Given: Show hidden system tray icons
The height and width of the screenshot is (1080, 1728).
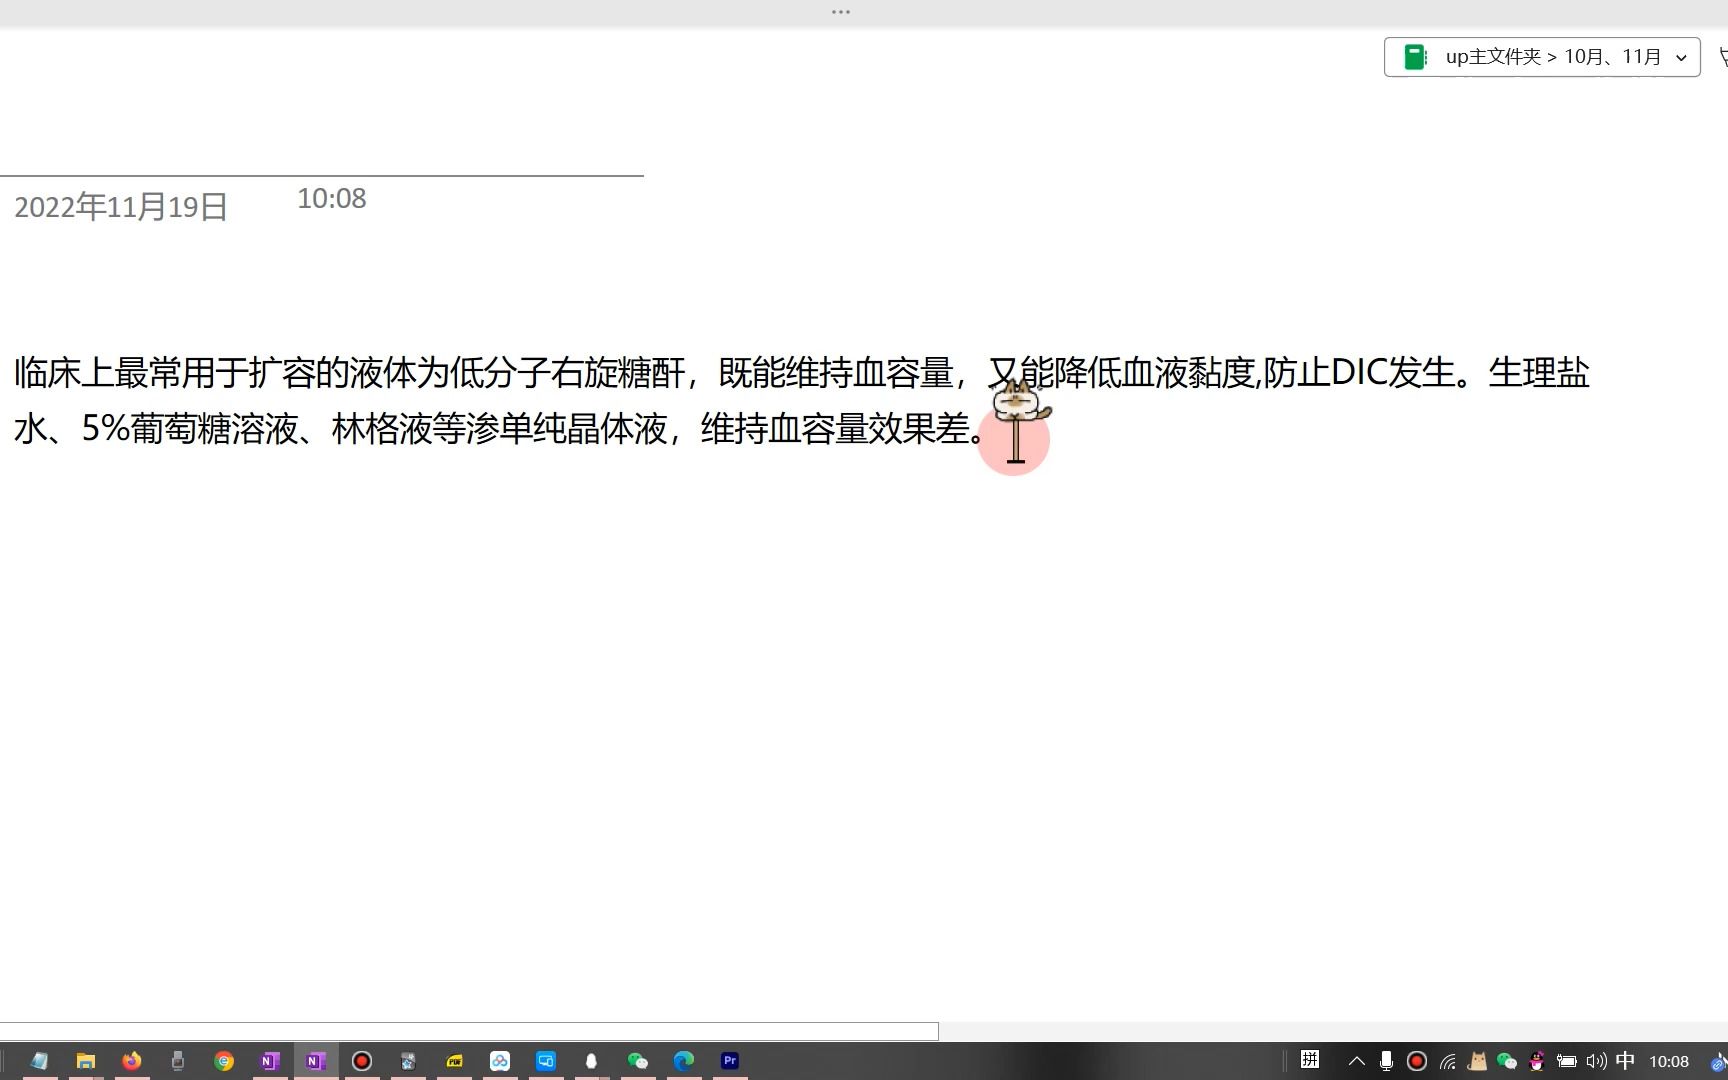Looking at the screenshot, I should (x=1357, y=1061).
